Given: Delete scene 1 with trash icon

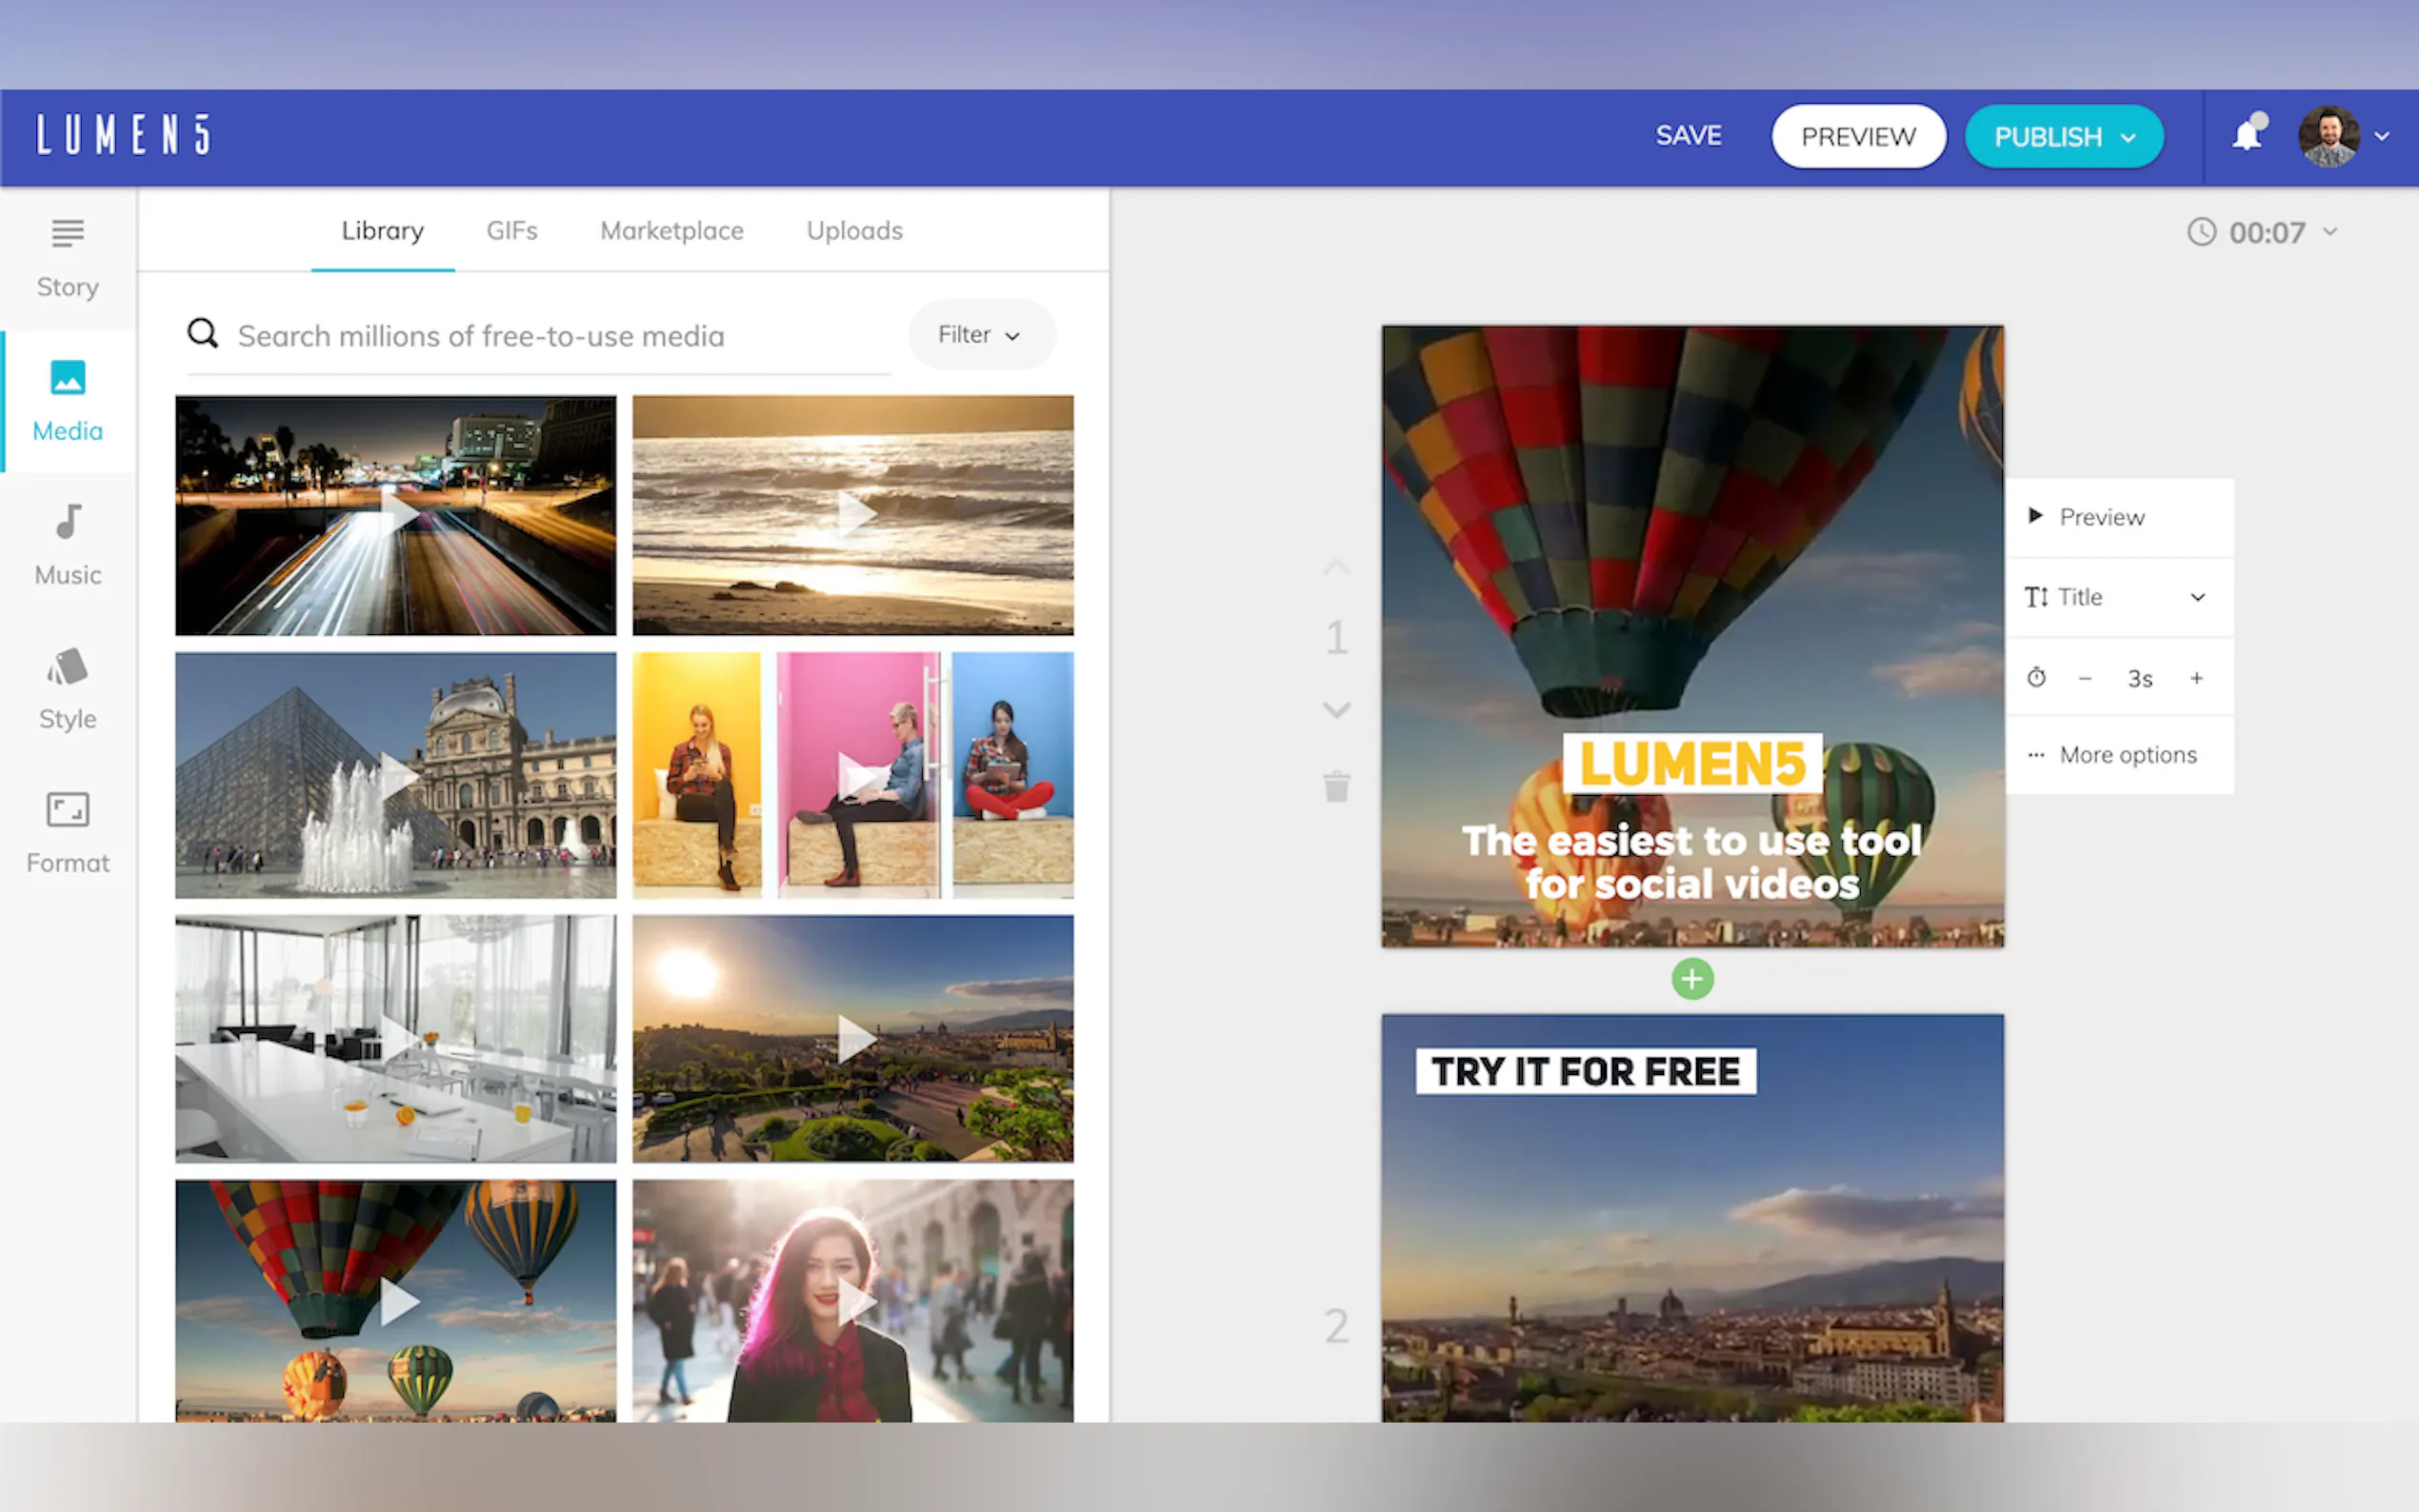Looking at the screenshot, I should [x=1336, y=786].
